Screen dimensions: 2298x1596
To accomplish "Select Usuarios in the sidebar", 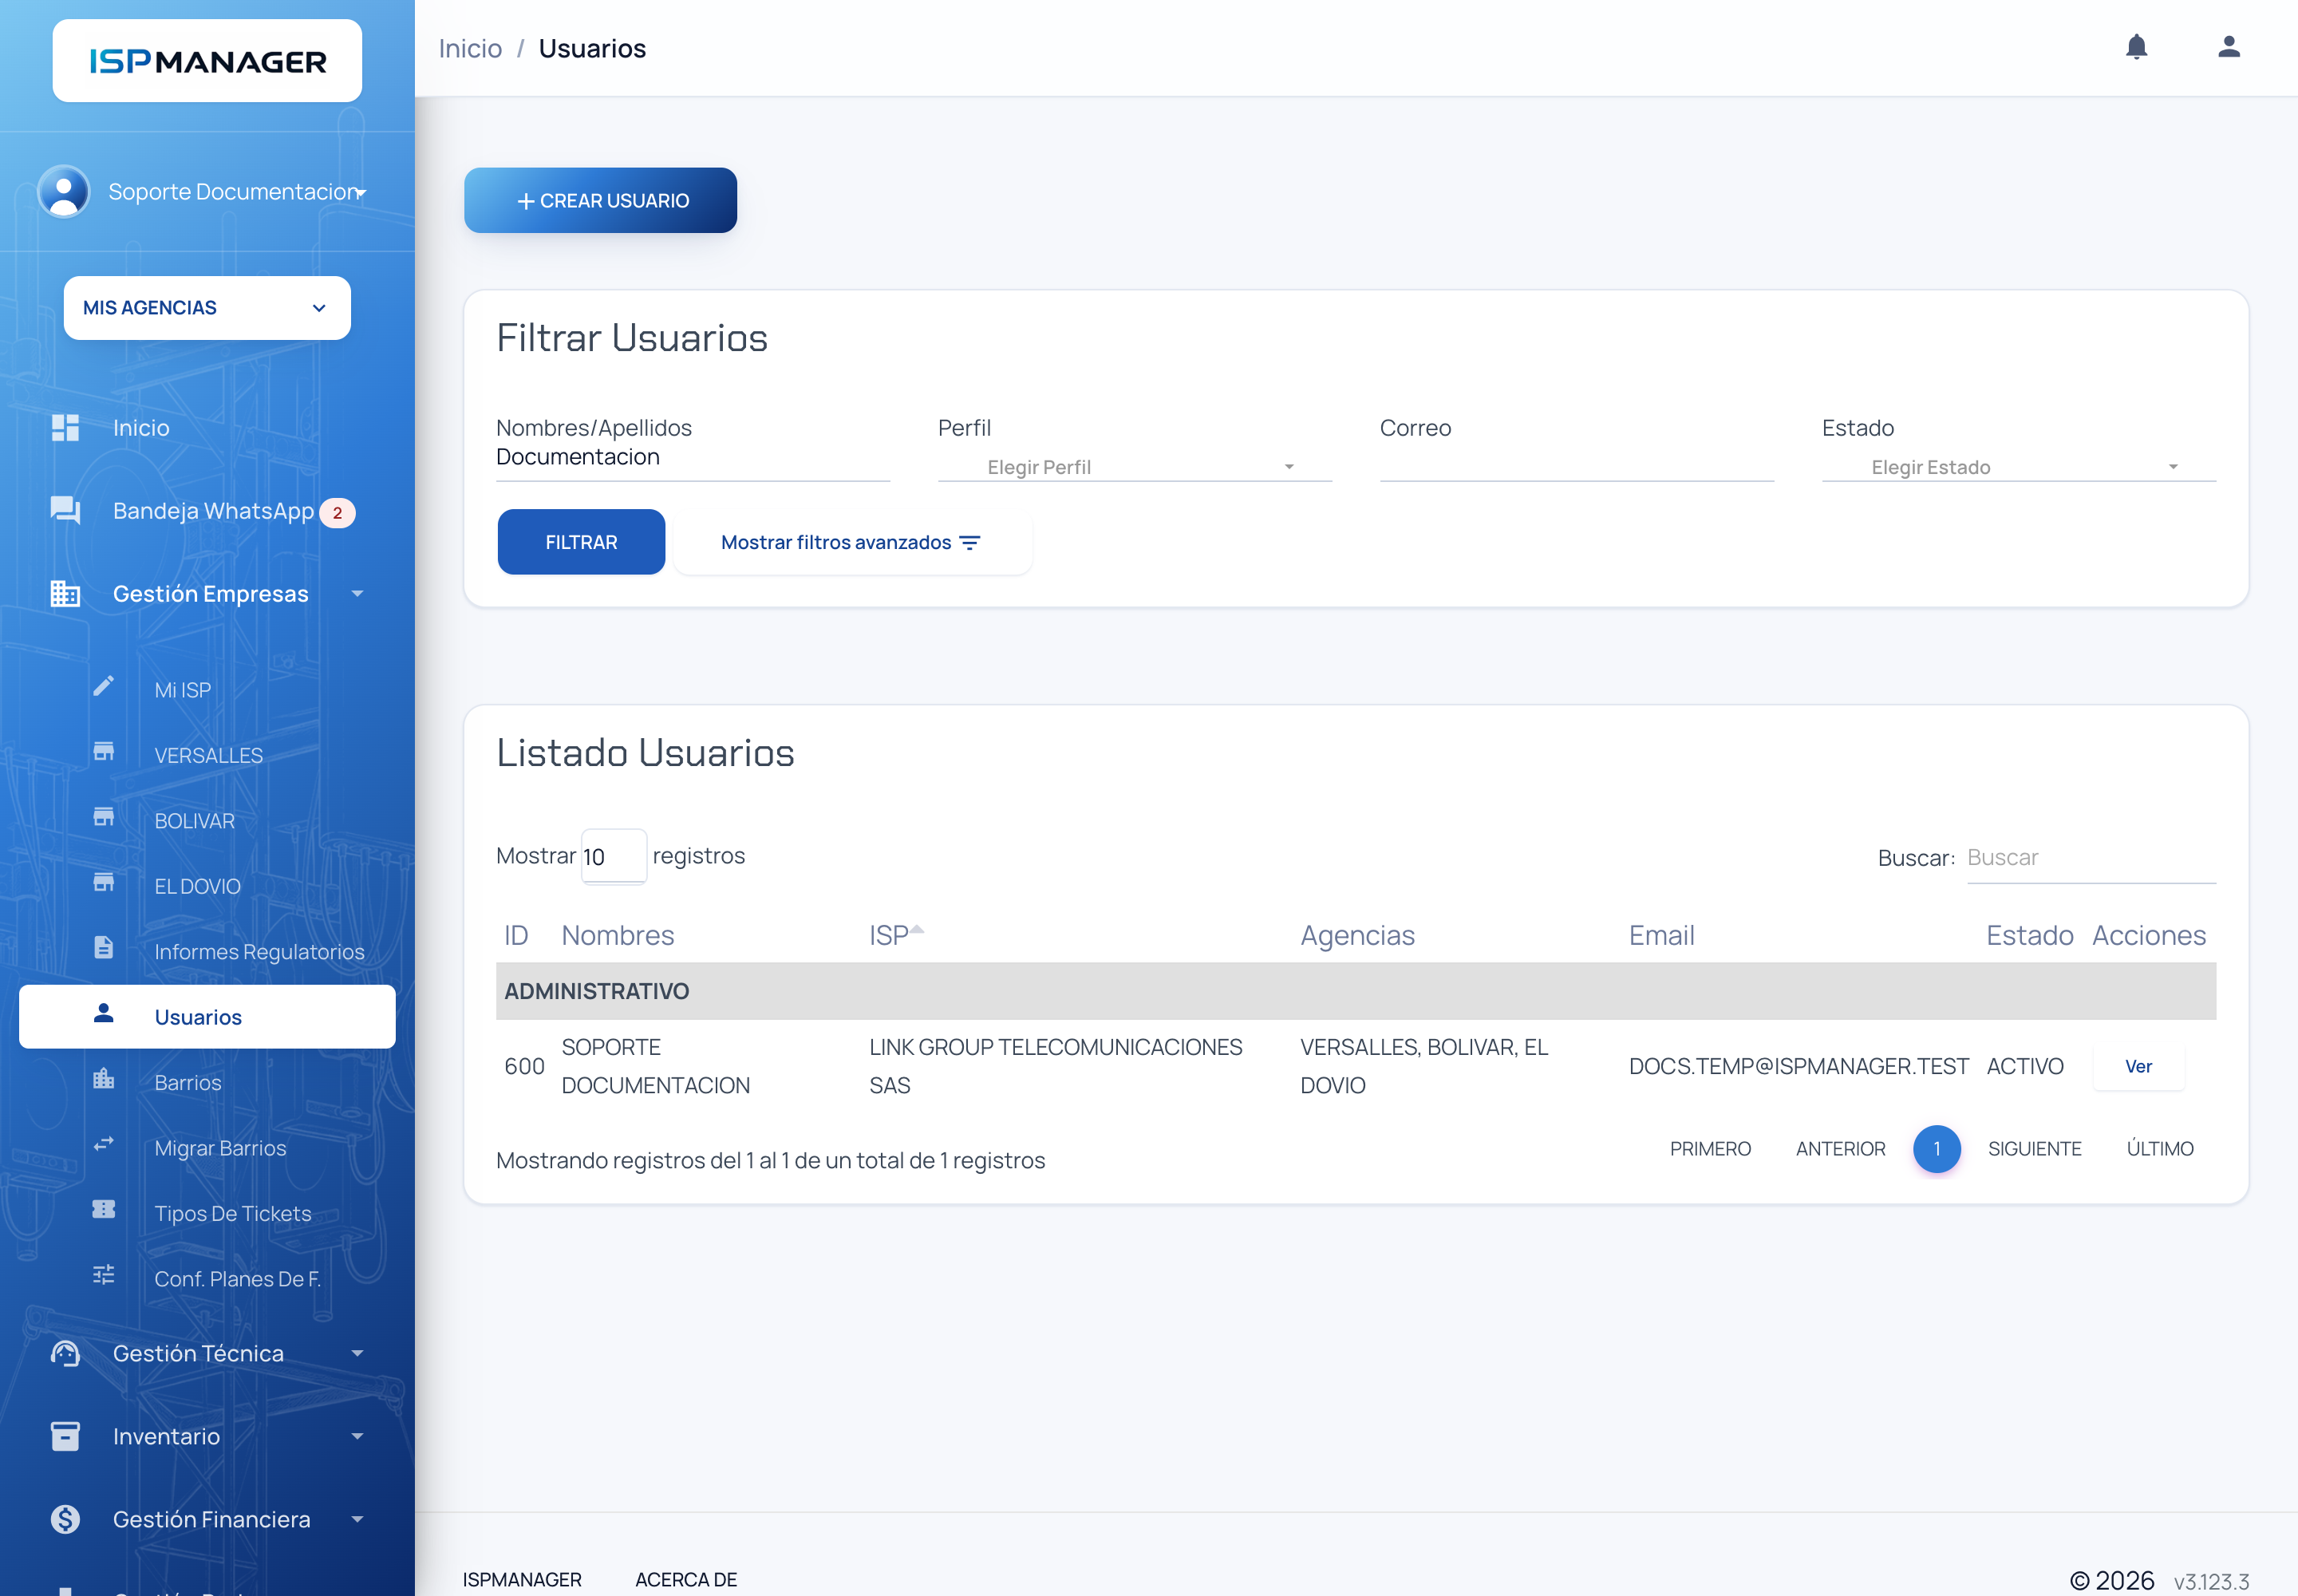I will (x=207, y=1017).
